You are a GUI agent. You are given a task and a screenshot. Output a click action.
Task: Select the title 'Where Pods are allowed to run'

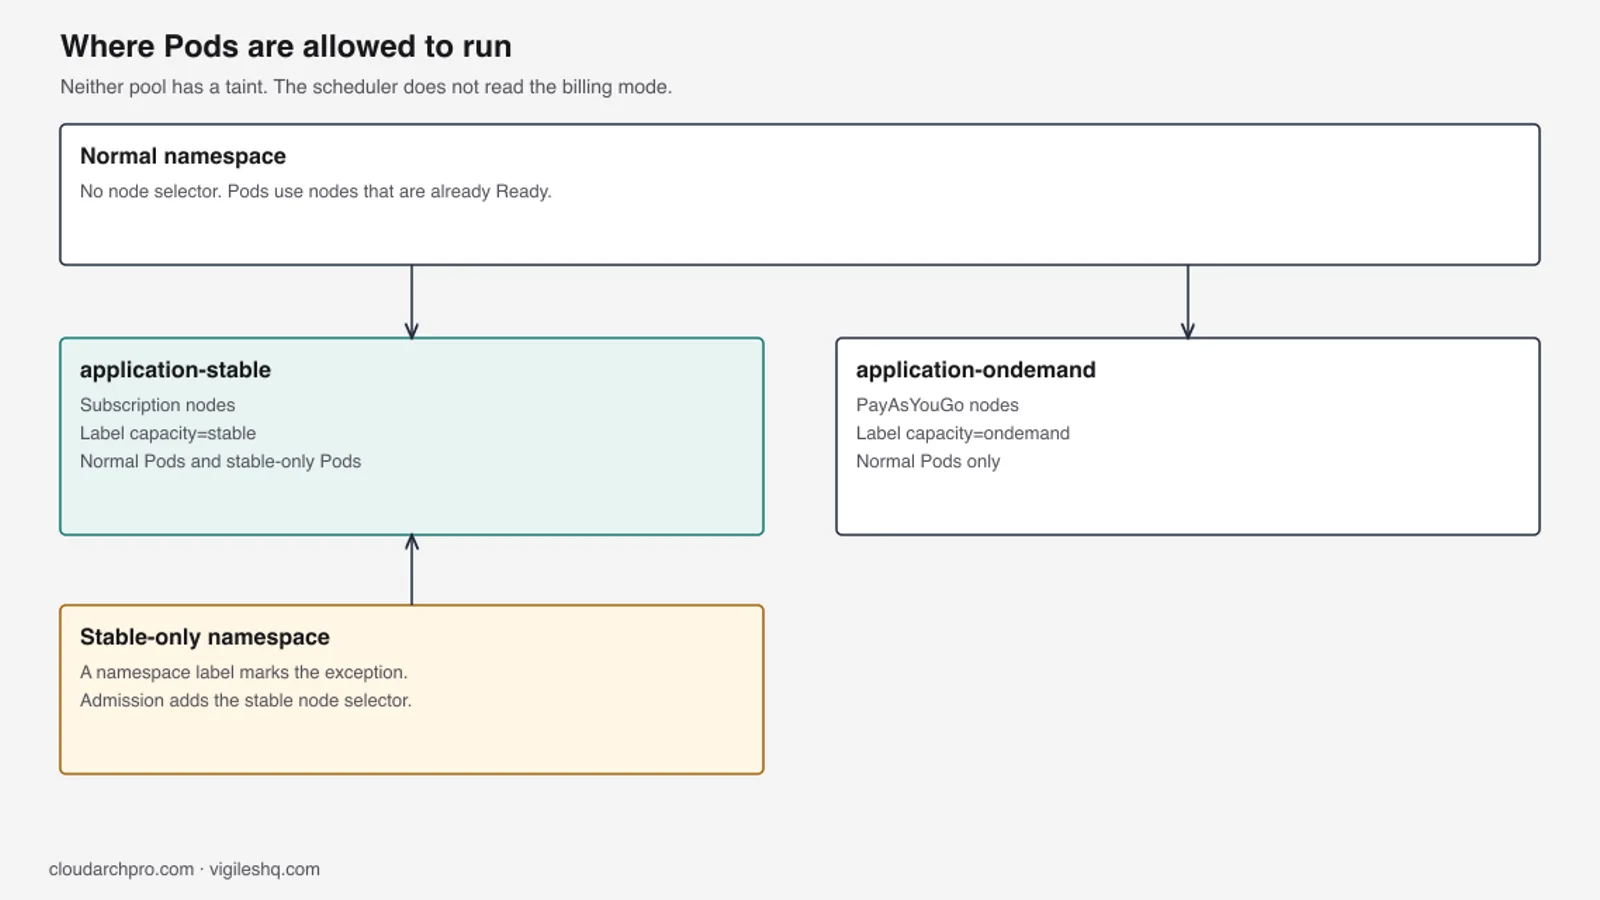click(286, 47)
